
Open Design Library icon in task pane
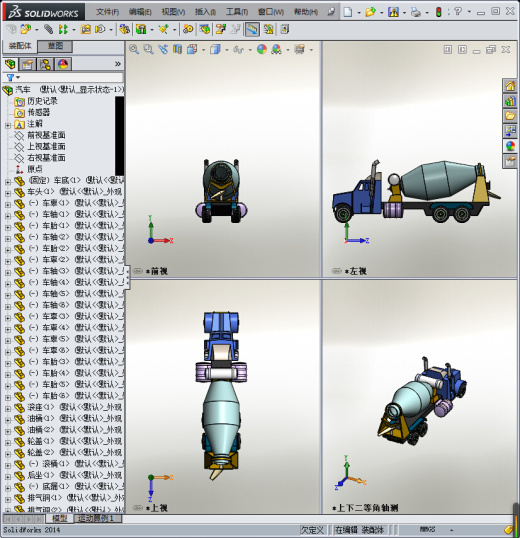click(510, 101)
